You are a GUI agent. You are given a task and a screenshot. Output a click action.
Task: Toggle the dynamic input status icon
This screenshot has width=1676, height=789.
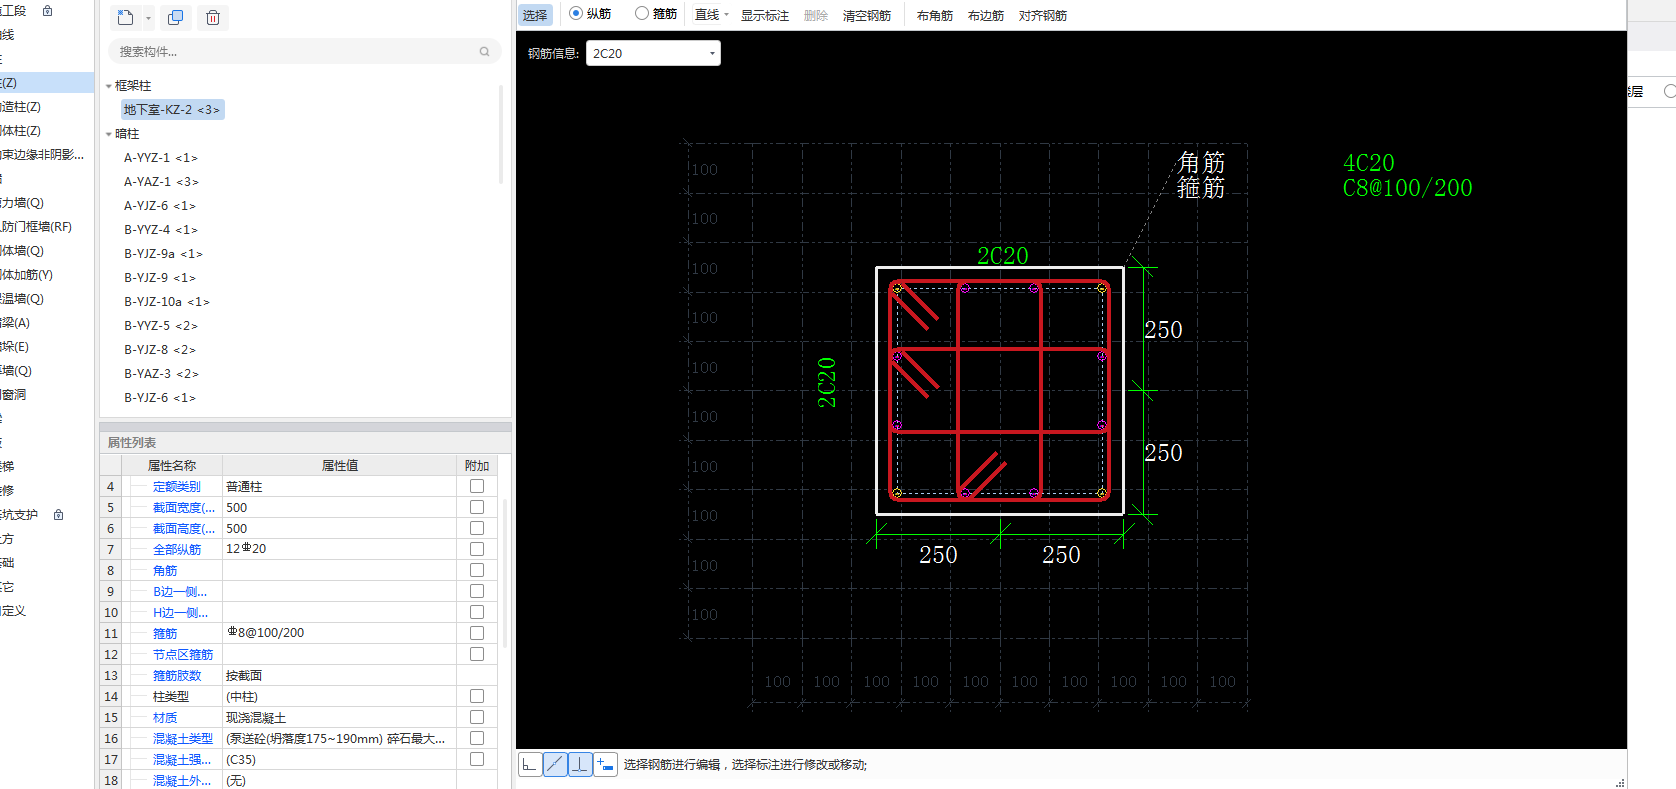(x=605, y=764)
